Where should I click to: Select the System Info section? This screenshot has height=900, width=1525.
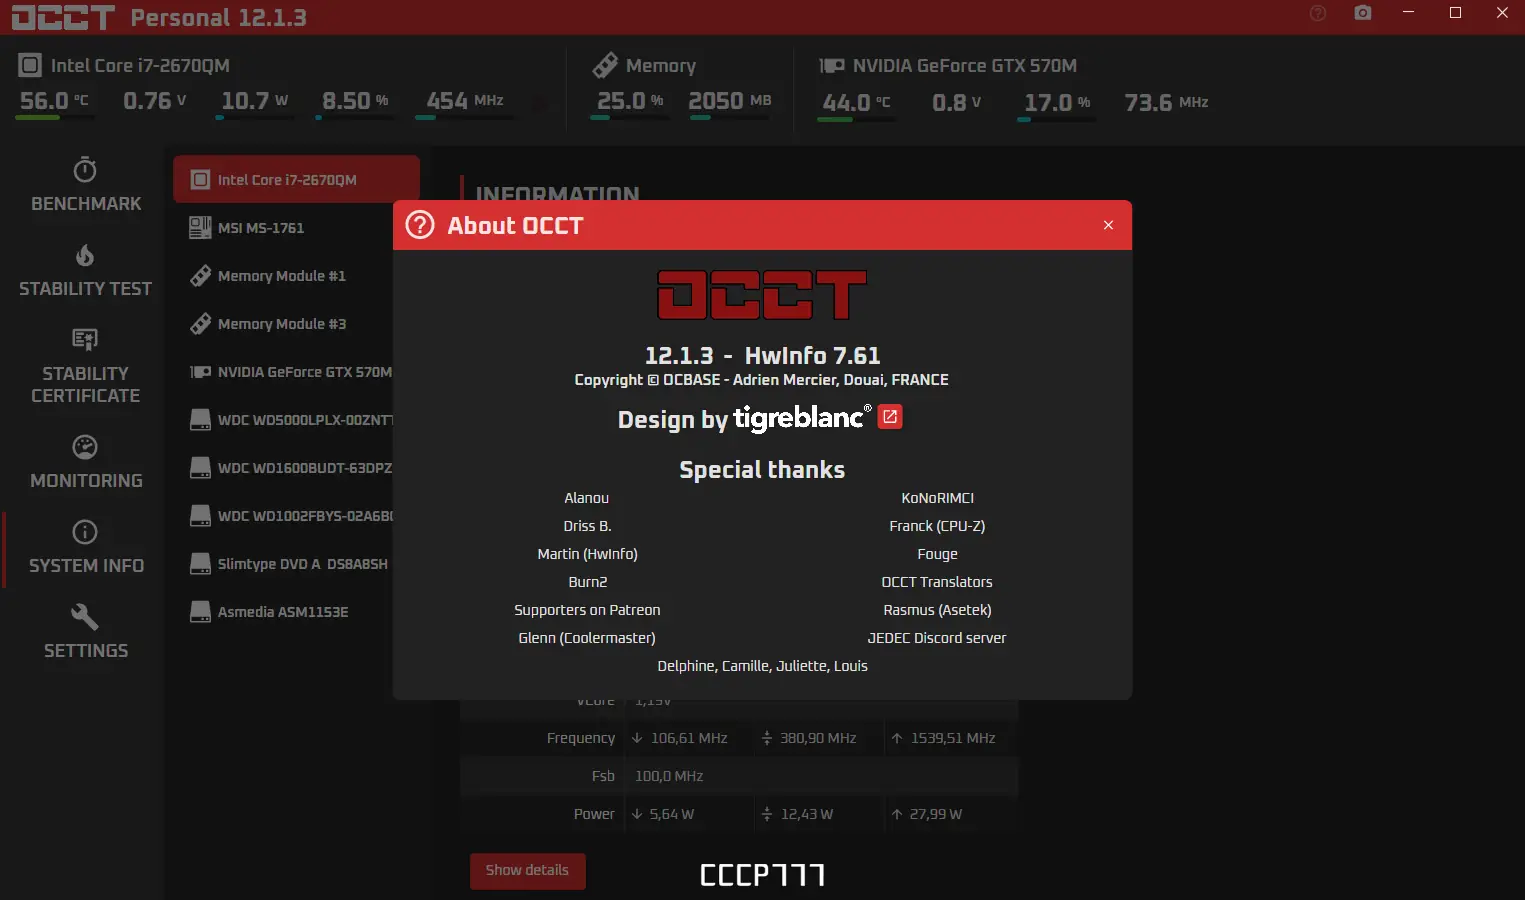tap(85, 547)
